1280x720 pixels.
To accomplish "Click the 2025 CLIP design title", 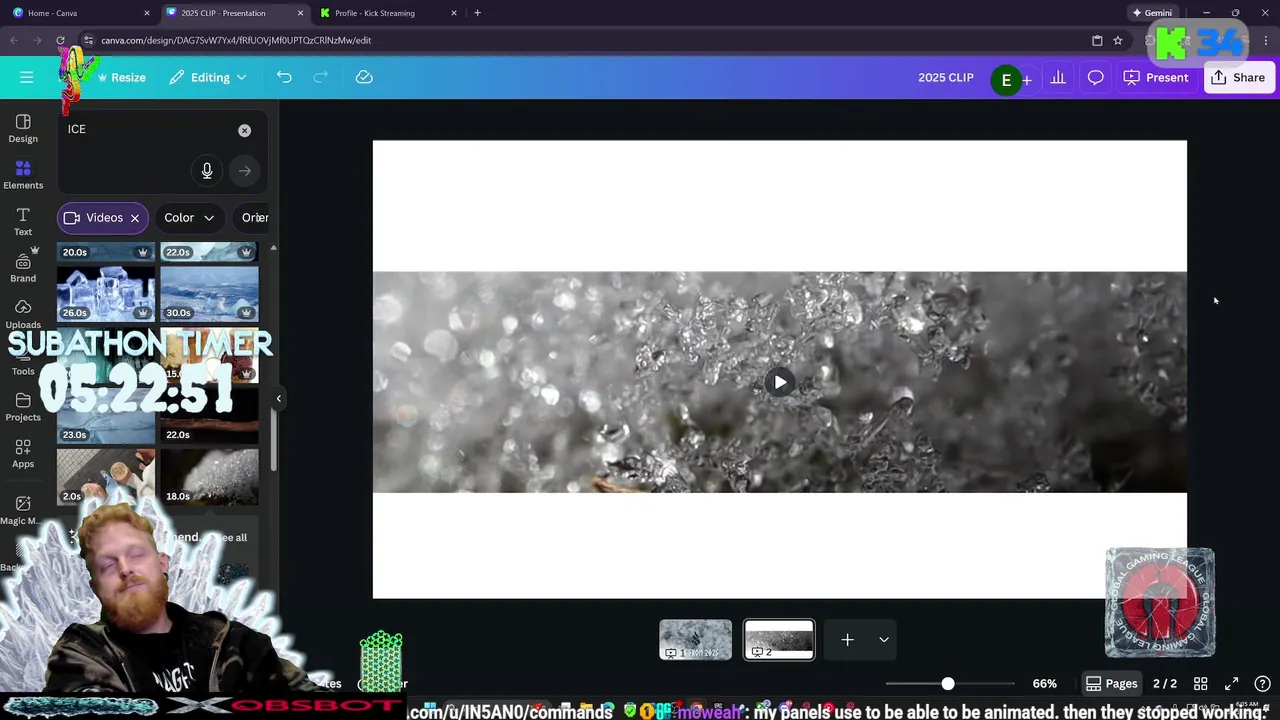I will pos(946,77).
